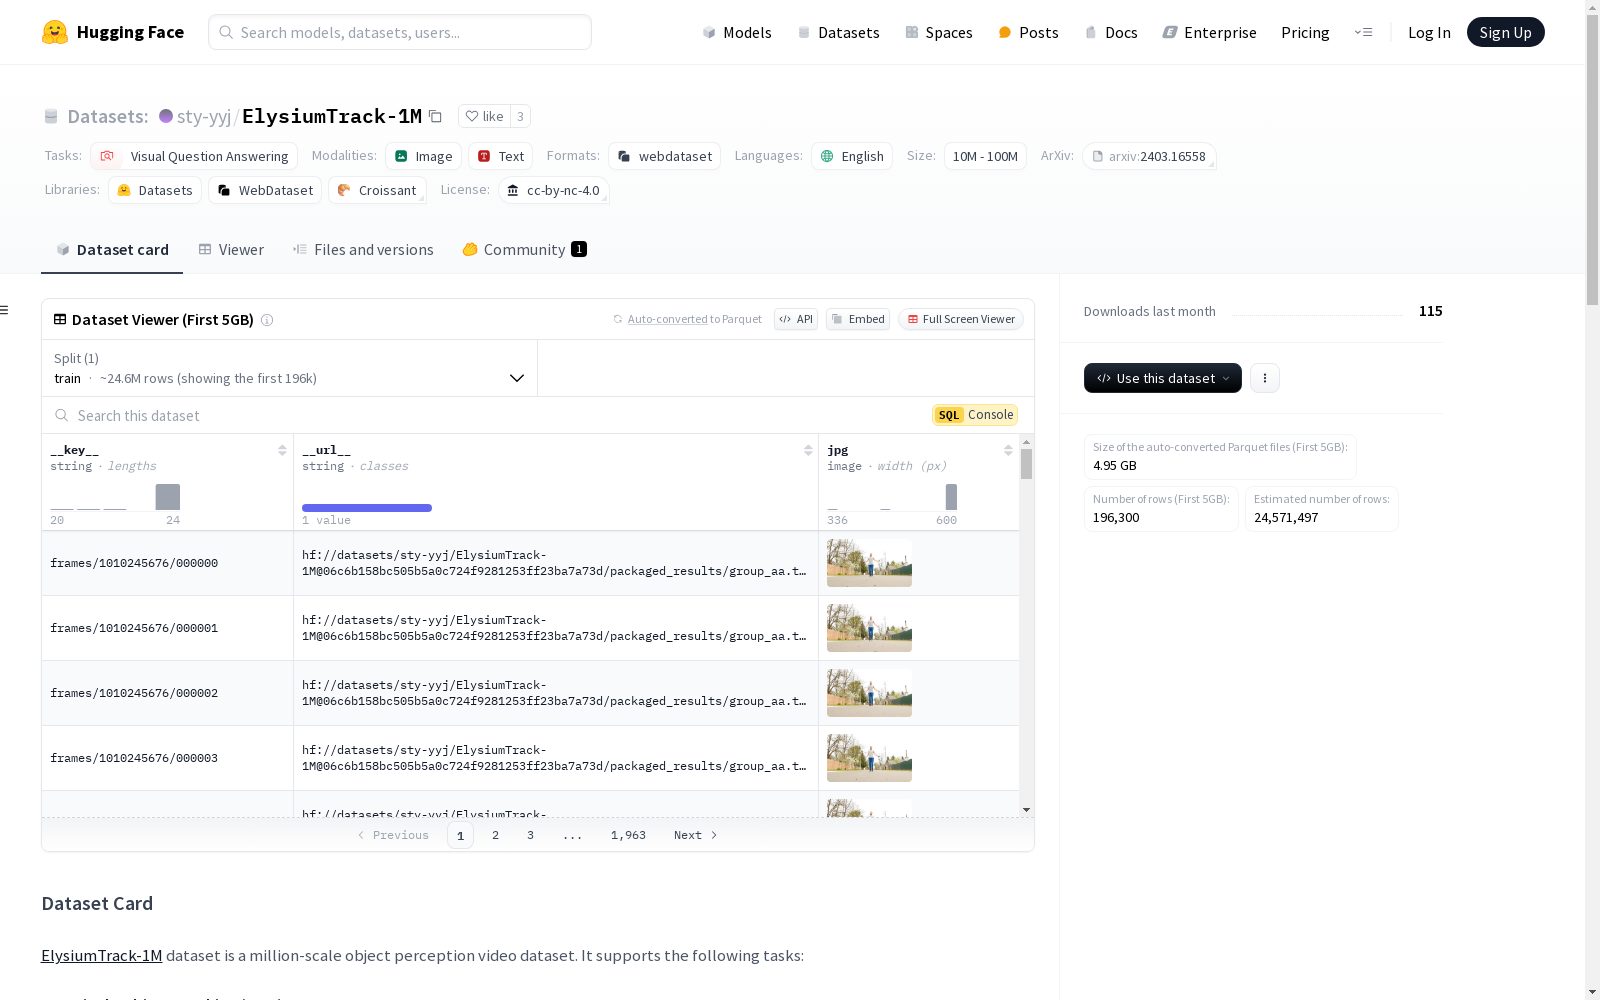Open thumbnail for frame 000000
The height and width of the screenshot is (1000, 1600).
(869, 563)
